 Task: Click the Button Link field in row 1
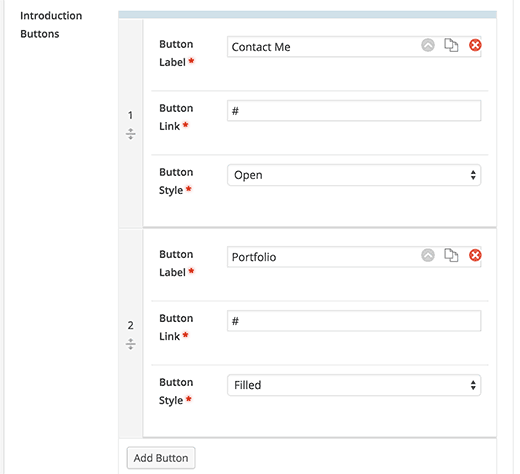pos(354,111)
